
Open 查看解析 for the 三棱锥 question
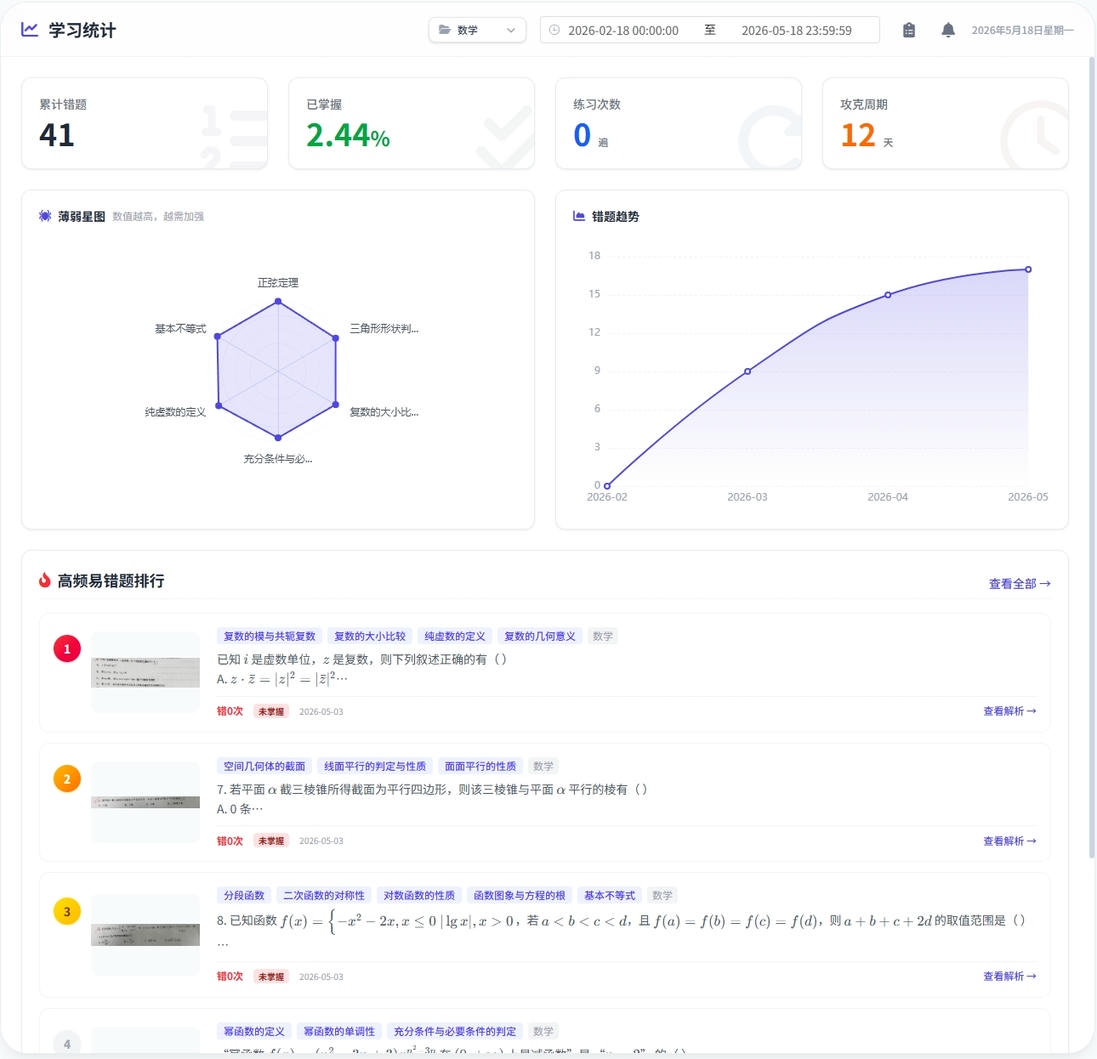coord(1010,841)
